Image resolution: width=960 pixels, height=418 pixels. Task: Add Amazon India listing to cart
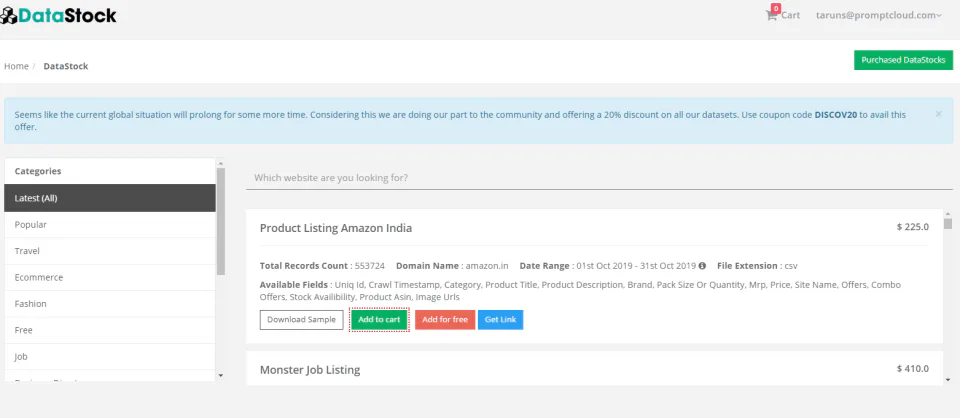point(379,319)
